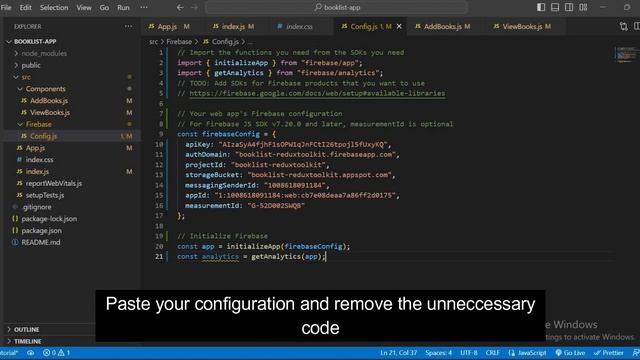The image size is (640, 360).
Task: Collapse the Firebase folder in Explorer
Action: pos(39,124)
